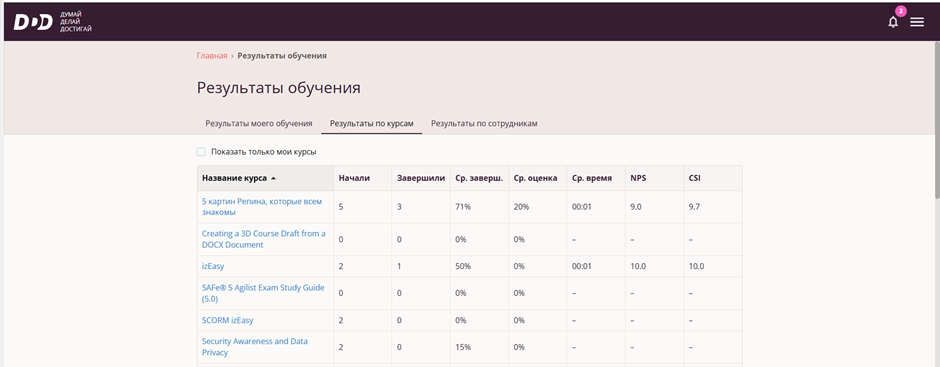Open Security Awareness and Data Privacy course

[255, 347]
